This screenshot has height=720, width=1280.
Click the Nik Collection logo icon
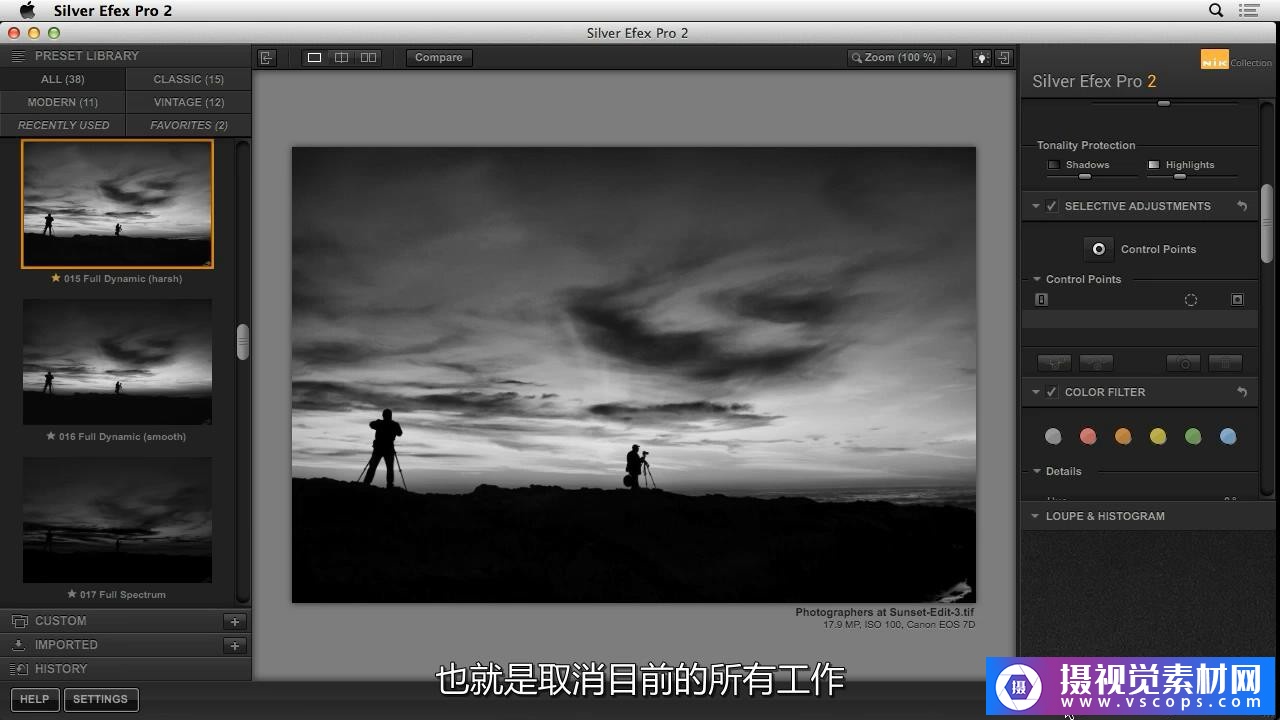[1213, 60]
